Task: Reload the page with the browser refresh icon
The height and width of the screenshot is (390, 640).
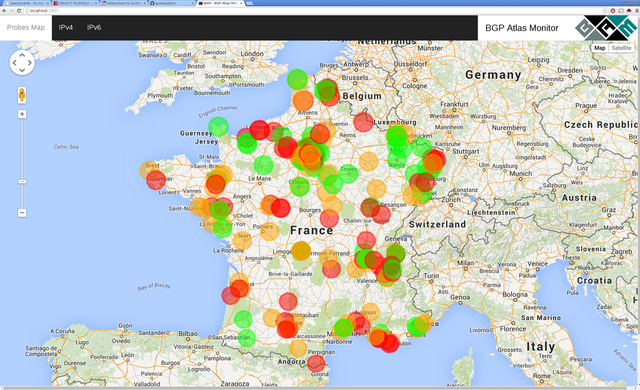Action: (19, 11)
